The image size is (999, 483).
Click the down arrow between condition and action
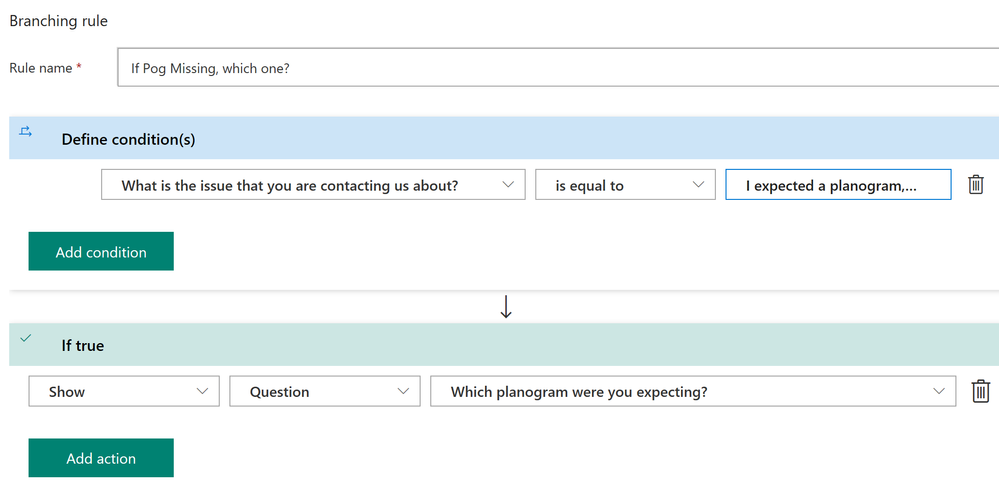506,308
